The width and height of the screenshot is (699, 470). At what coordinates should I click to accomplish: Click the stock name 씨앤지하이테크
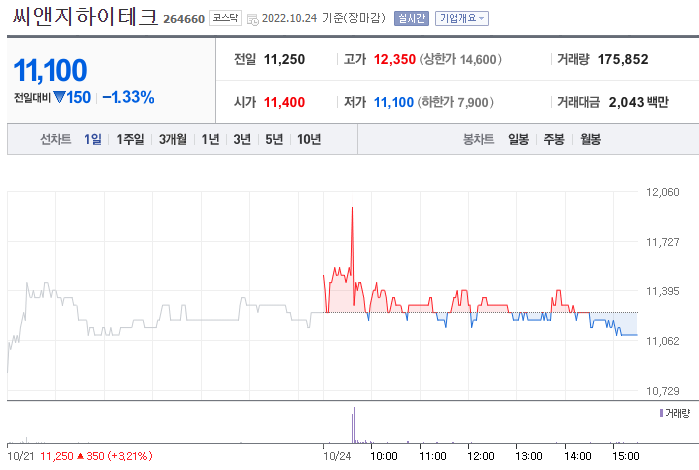(x=85, y=17)
